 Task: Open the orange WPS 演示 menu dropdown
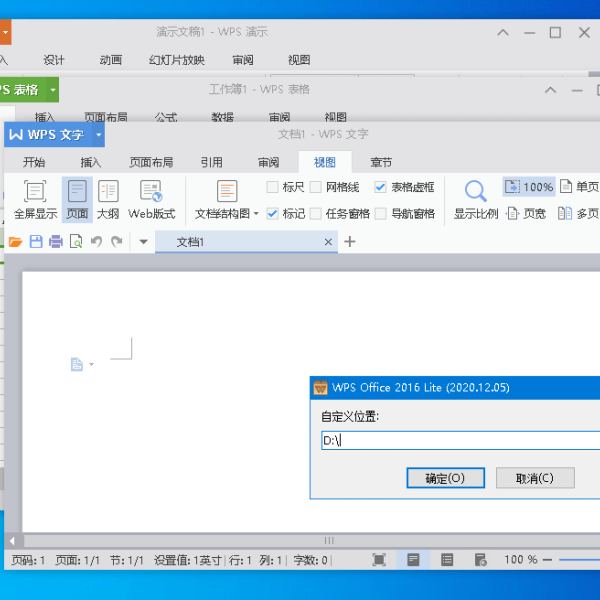point(5,33)
